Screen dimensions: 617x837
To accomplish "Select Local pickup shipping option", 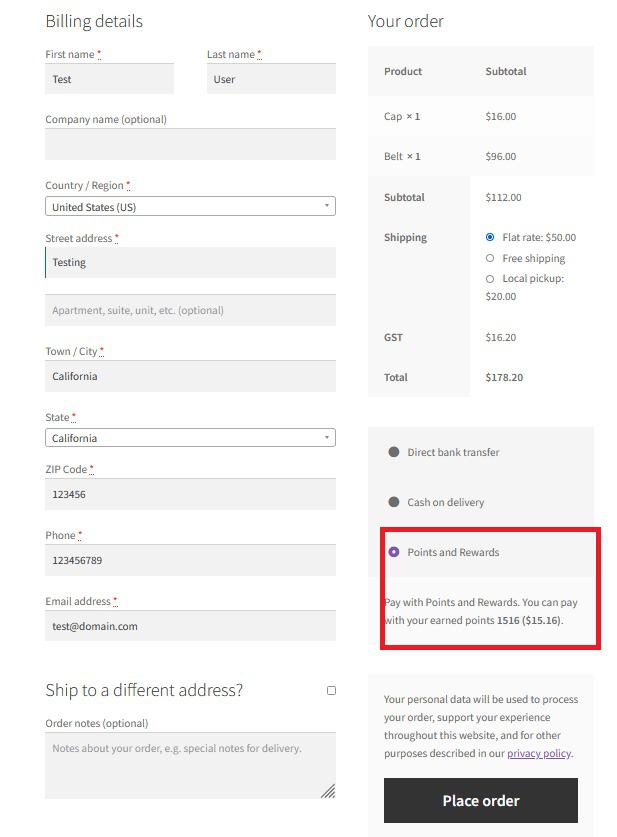I will click(x=490, y=278).
